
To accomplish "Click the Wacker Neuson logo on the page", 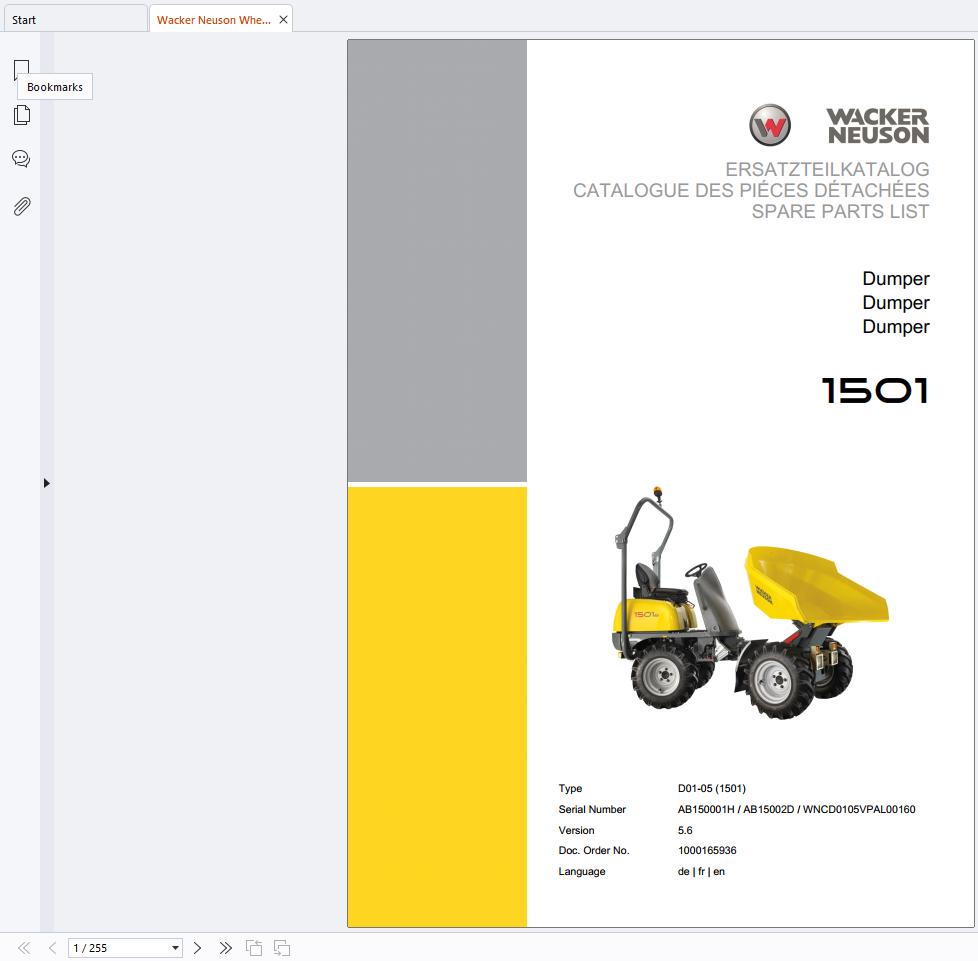I will pyautogui.click(x=839, y=125).
